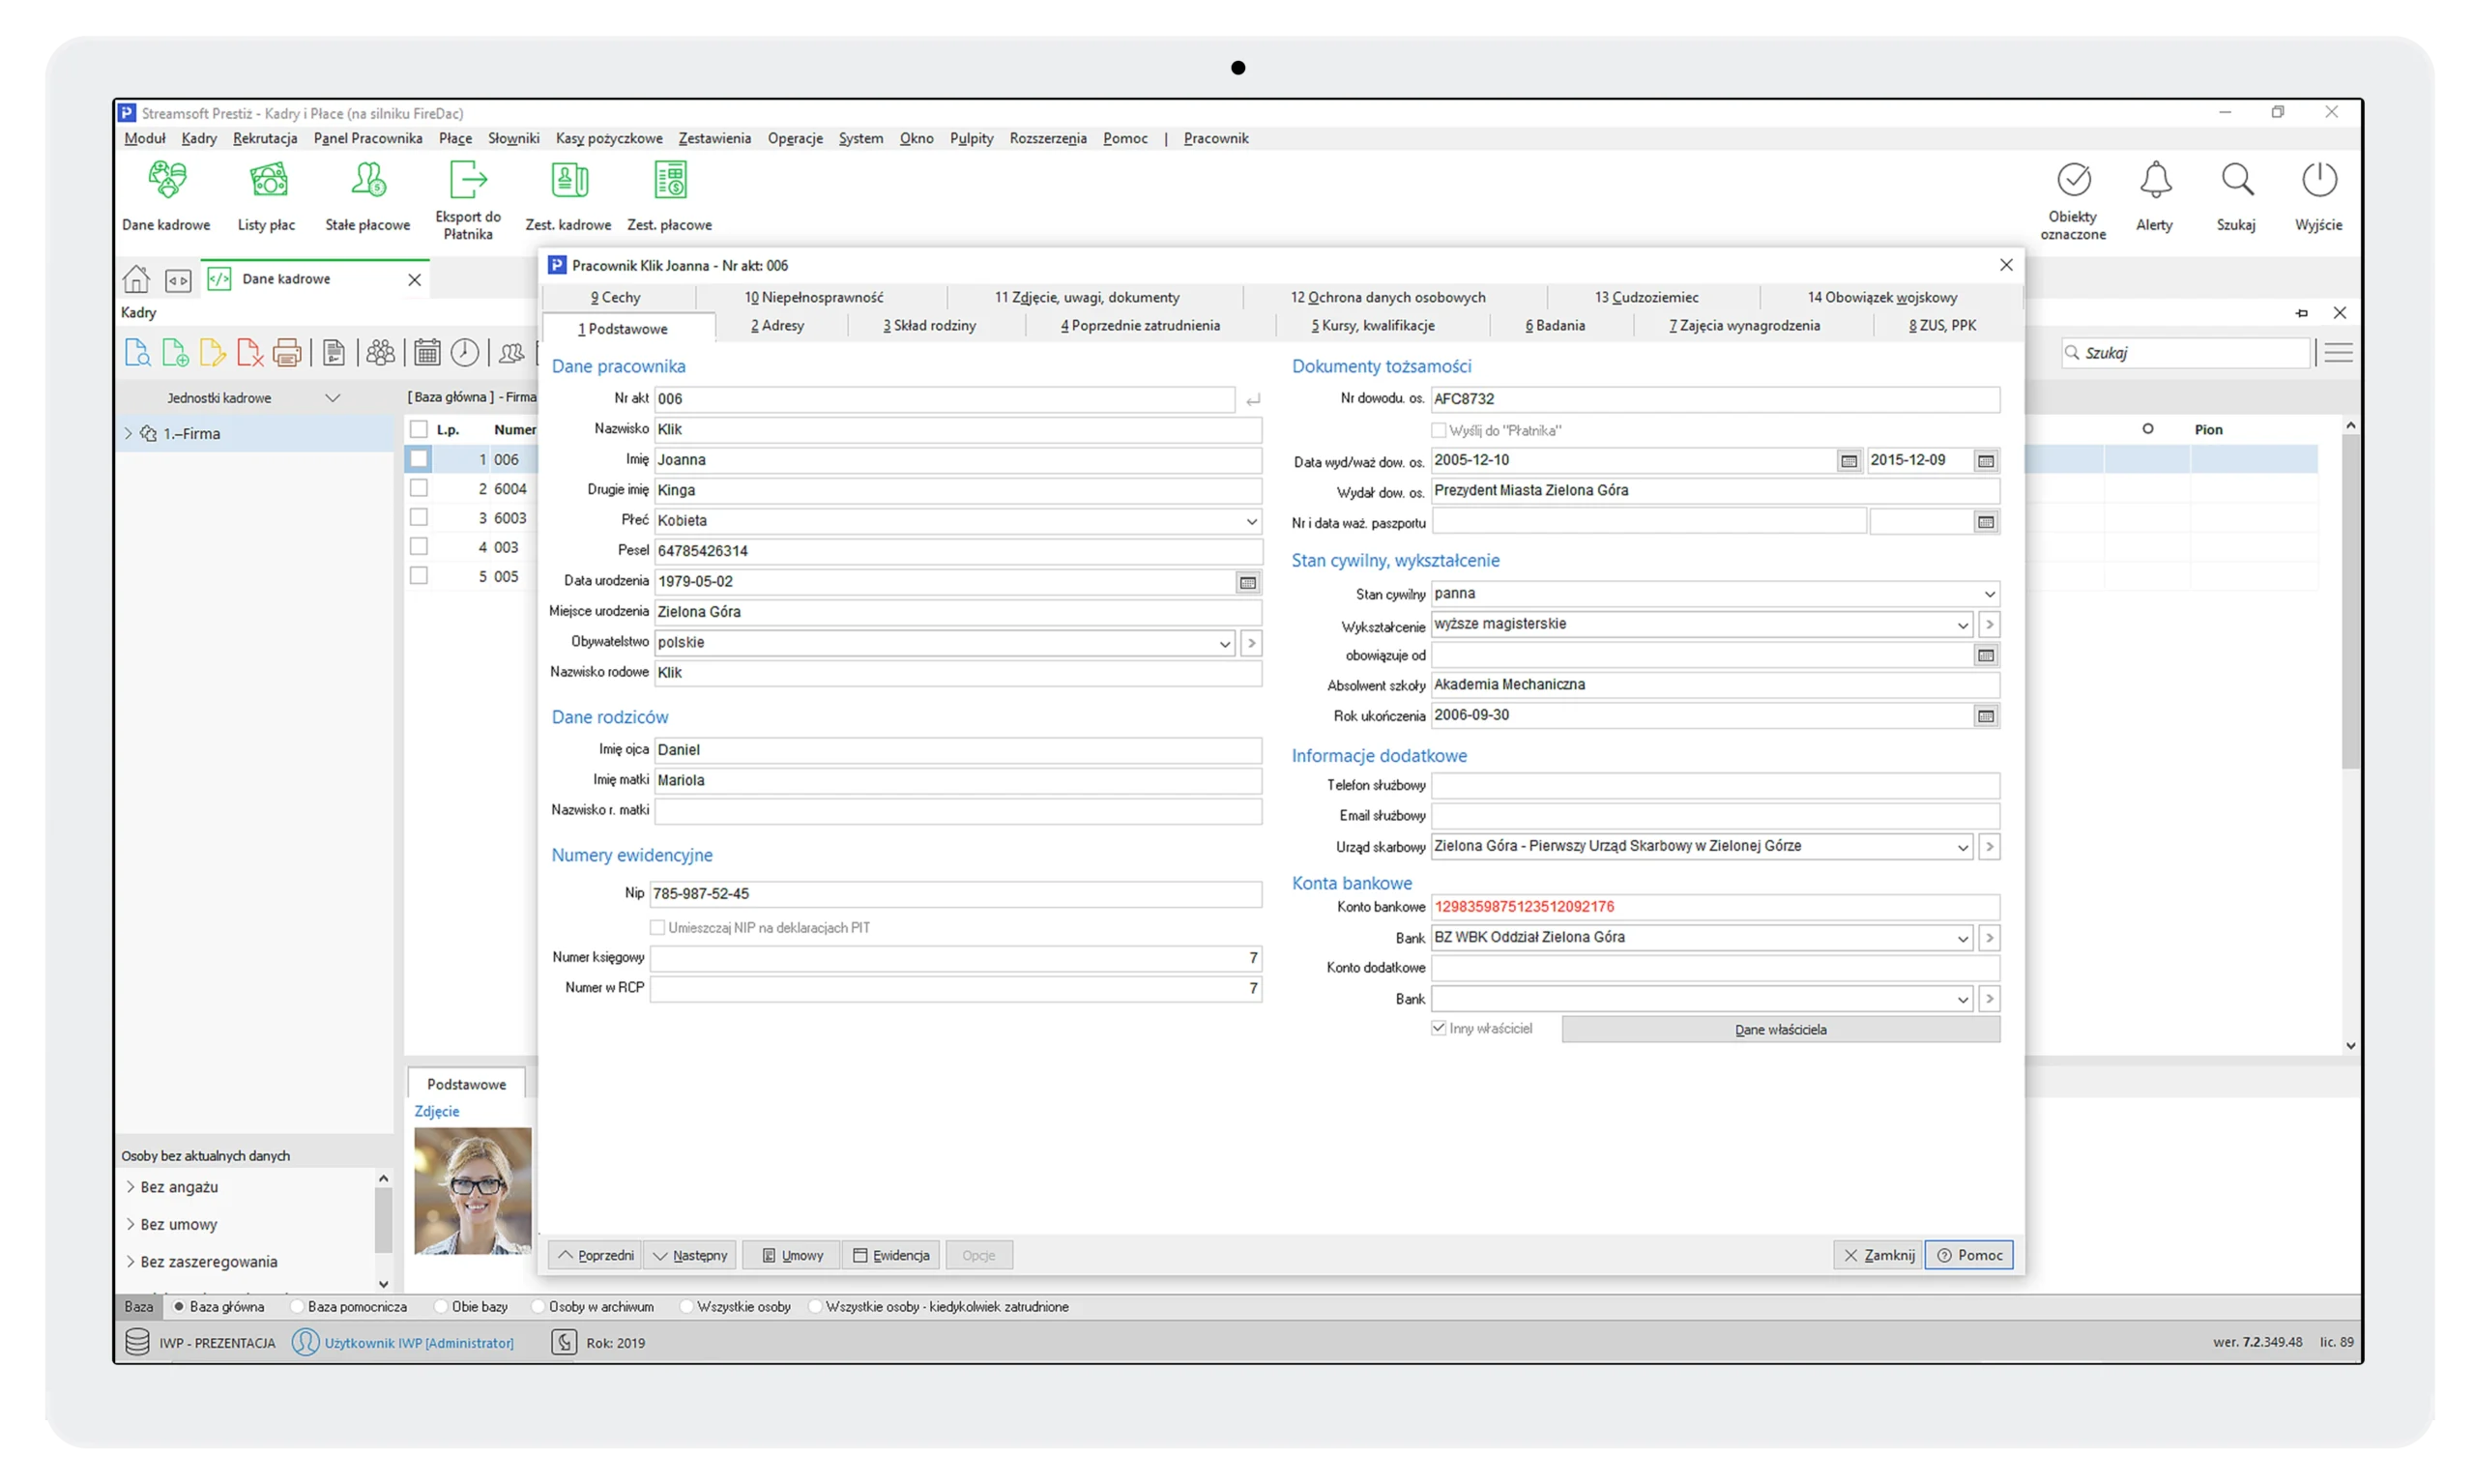Toggle the Inny właściciel checkbox
The image size is (2475, 1484).
[x=1438, y=1028]
